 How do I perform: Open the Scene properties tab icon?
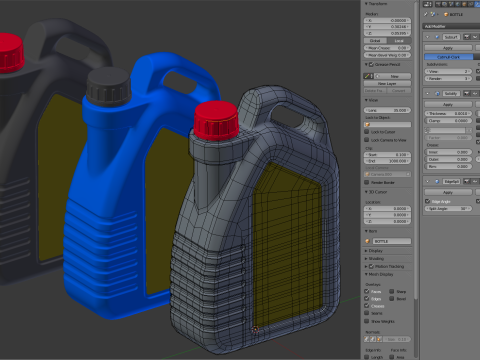(x=451, y=4)
